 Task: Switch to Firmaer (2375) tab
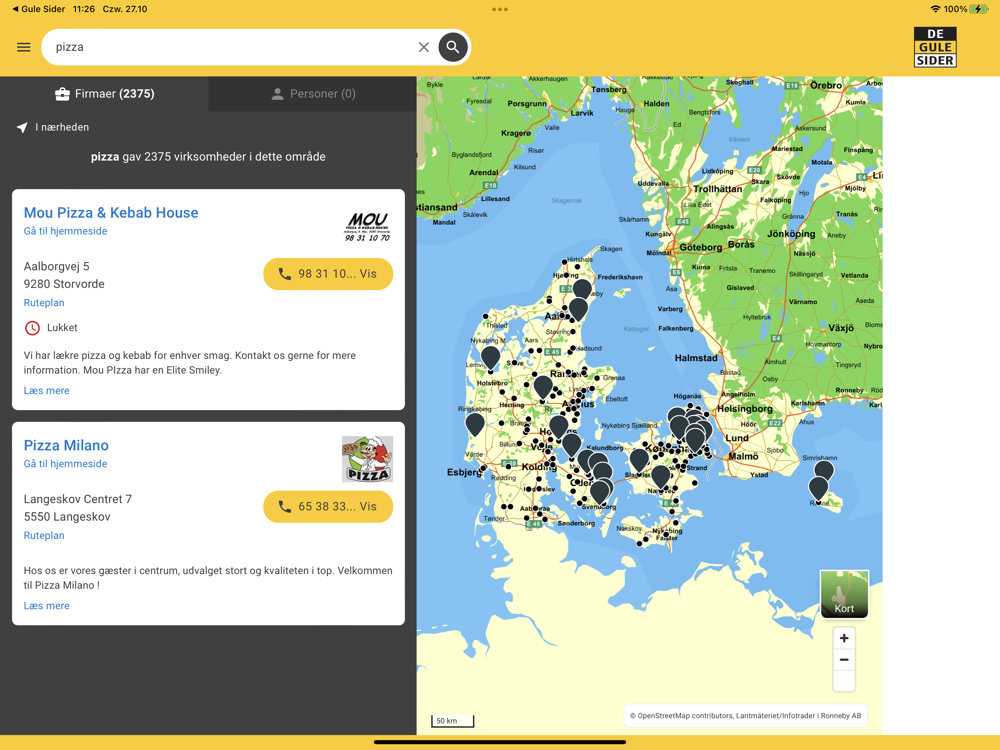[x=105, y=94]
